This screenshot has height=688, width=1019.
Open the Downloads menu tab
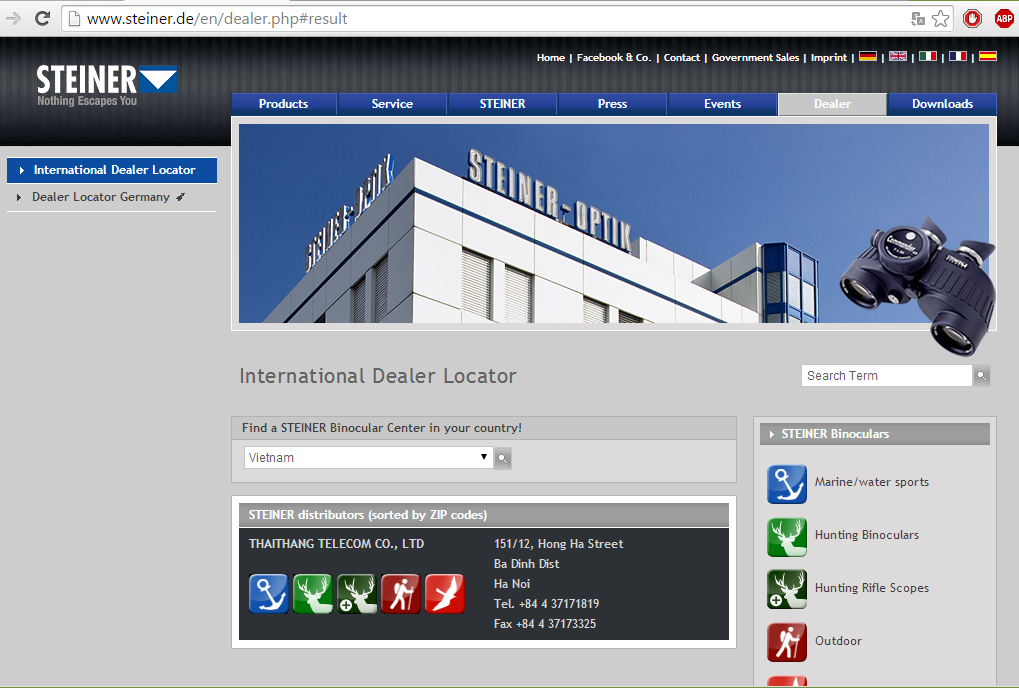tap(942, 104)
